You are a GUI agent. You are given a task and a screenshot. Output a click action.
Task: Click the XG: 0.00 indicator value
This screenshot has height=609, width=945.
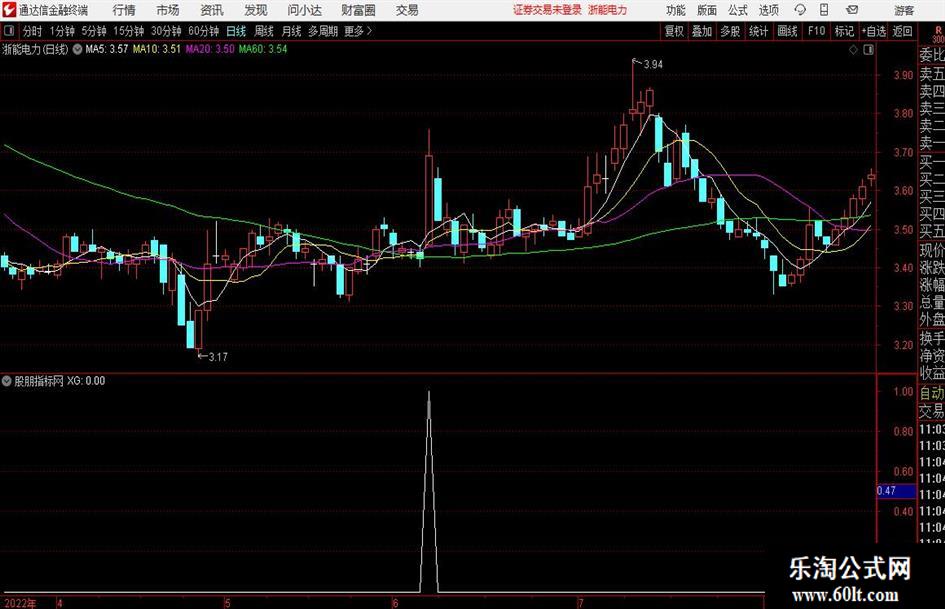click(86, 380)
